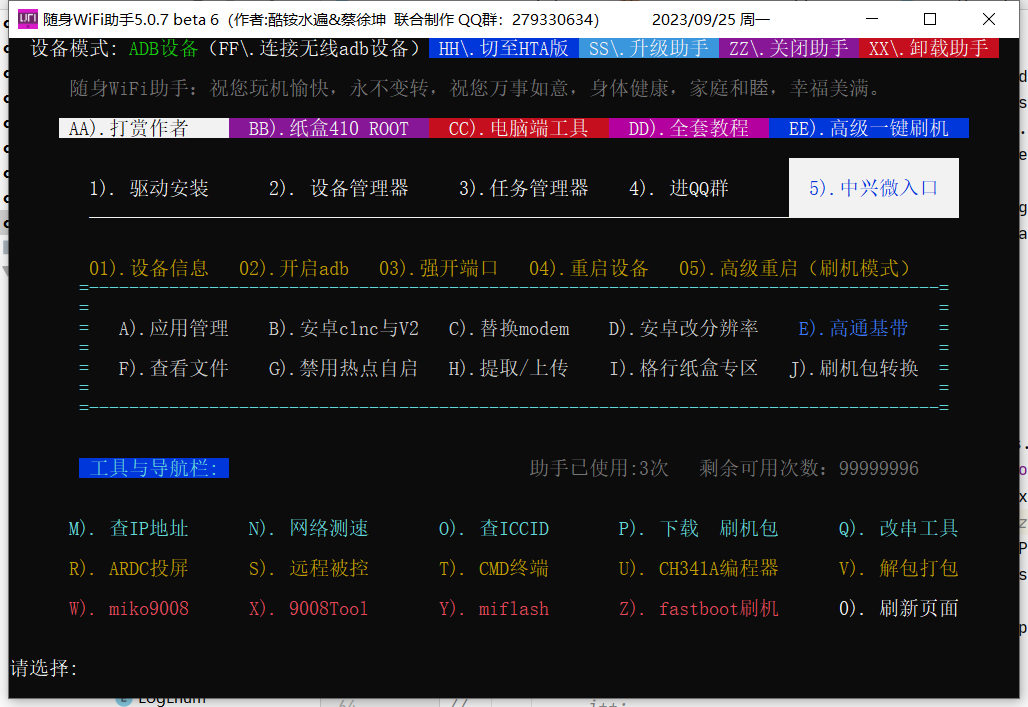Viewport: 1028px width, 707px height.
Task: Select 4). 进QQ群 option
Action: pos(679,189)
